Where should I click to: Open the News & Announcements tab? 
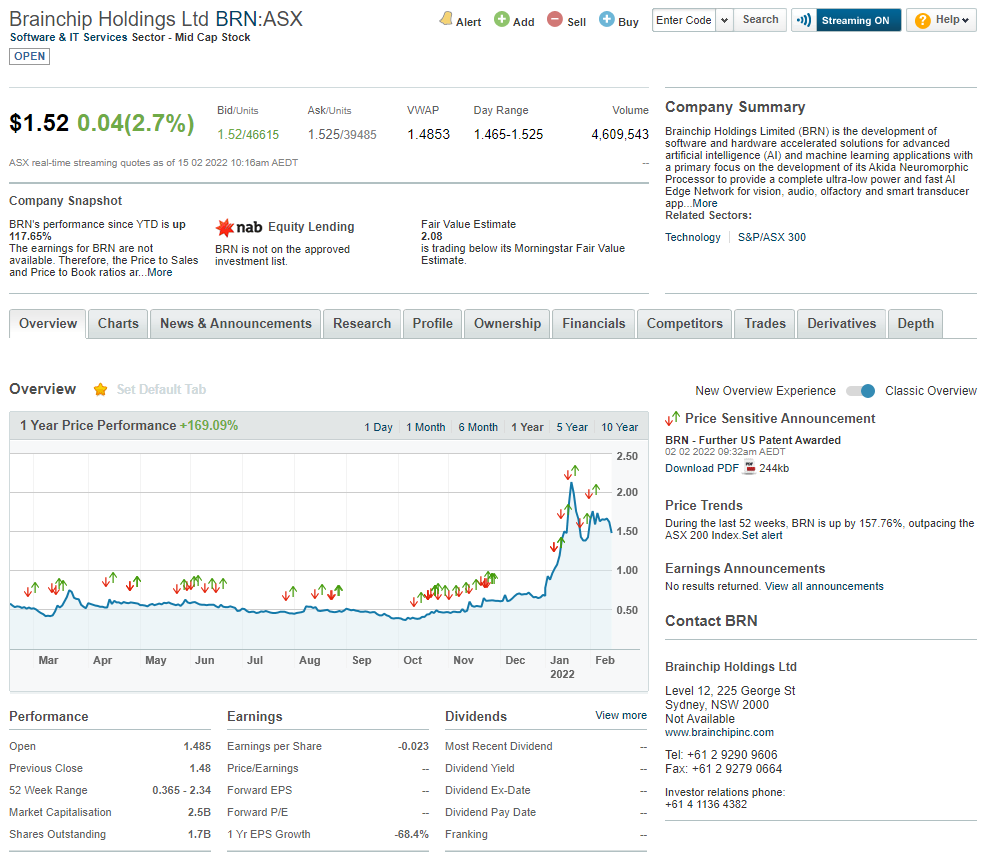click(236, 323)
